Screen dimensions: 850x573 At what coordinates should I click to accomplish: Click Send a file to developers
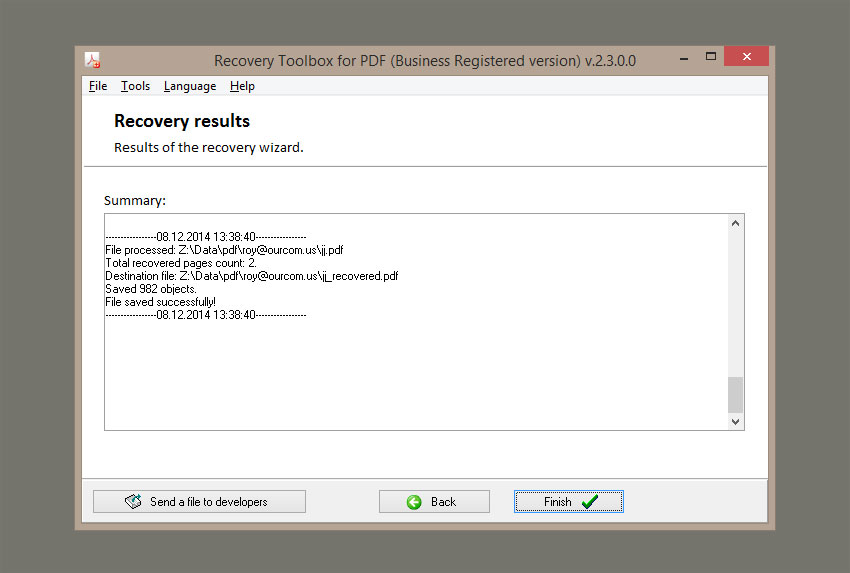click(x=199, y=501)
